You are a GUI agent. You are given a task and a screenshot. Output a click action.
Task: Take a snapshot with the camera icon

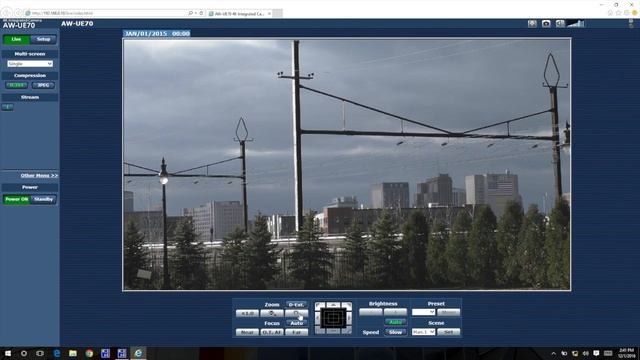546,24
